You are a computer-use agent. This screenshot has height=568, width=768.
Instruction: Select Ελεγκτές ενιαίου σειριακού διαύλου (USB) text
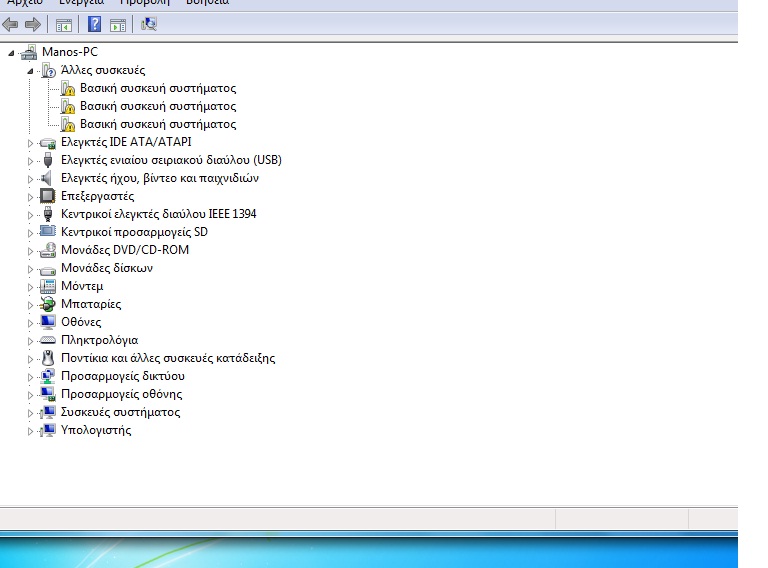point(171,160)
